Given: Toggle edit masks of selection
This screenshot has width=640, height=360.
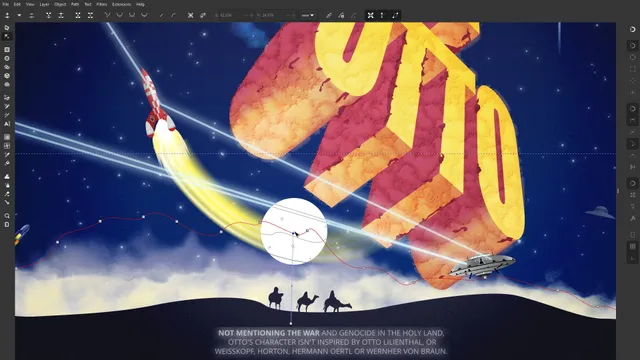Looking at the screenshot, I should pyautogui.click(x=353, y=16).
